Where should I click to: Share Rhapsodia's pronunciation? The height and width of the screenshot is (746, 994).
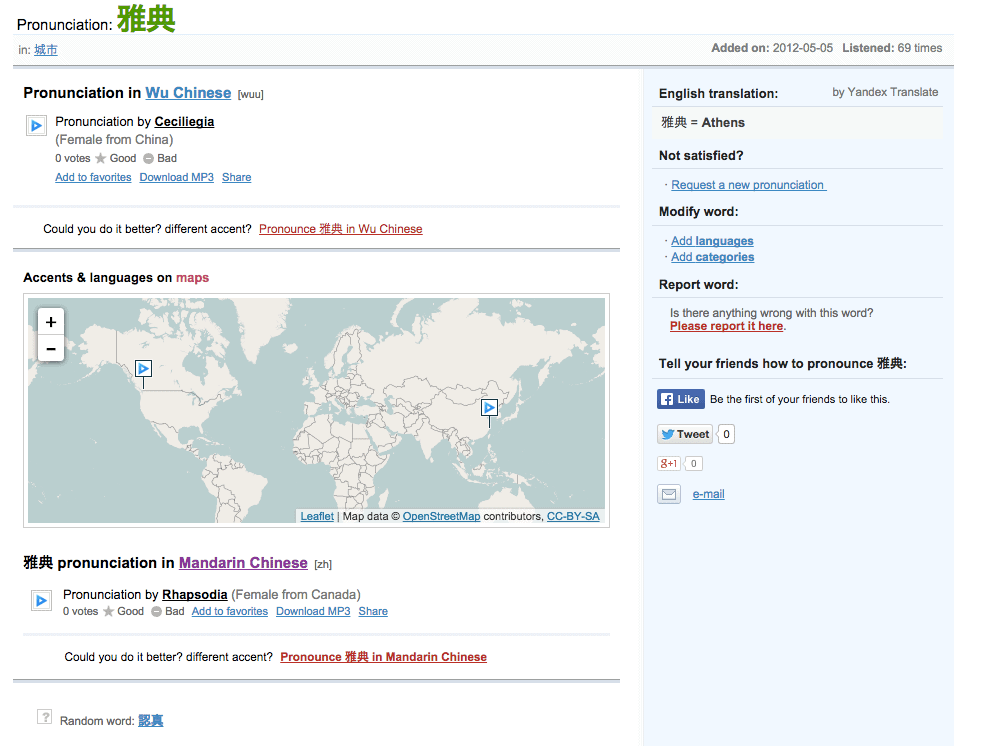(373, 612)
